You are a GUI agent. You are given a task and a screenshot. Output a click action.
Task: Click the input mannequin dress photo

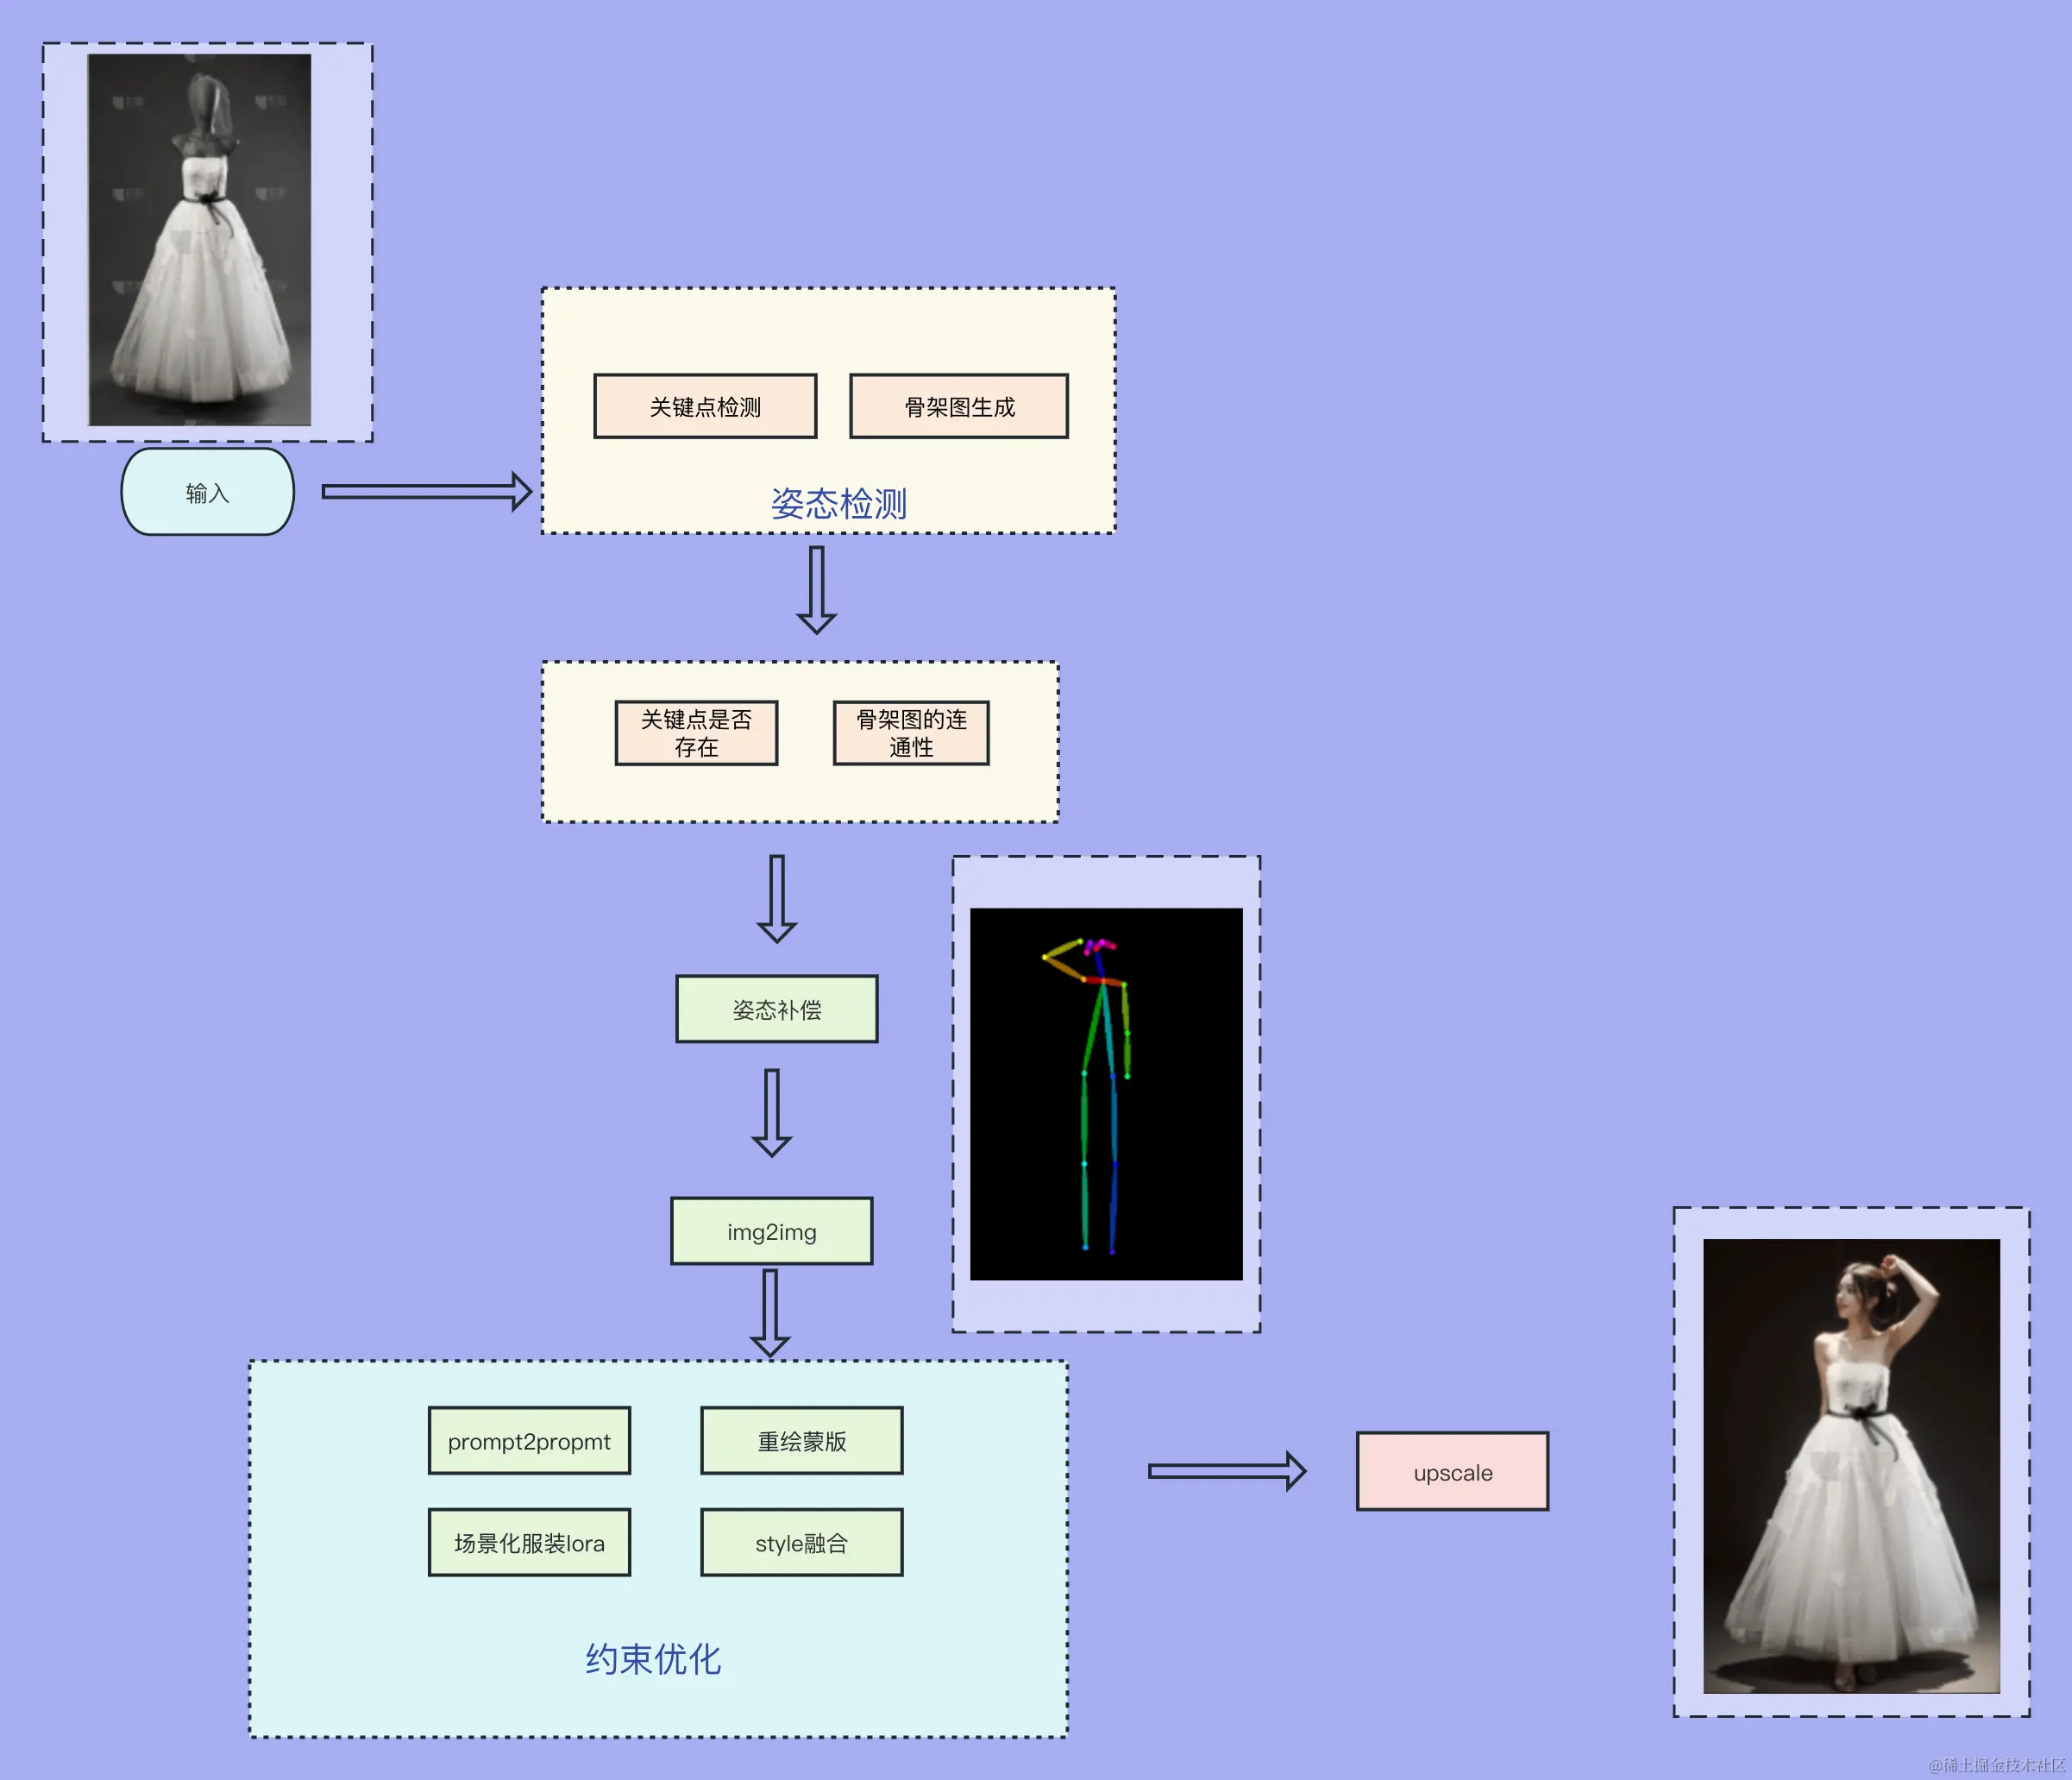[x=200, y=240]
